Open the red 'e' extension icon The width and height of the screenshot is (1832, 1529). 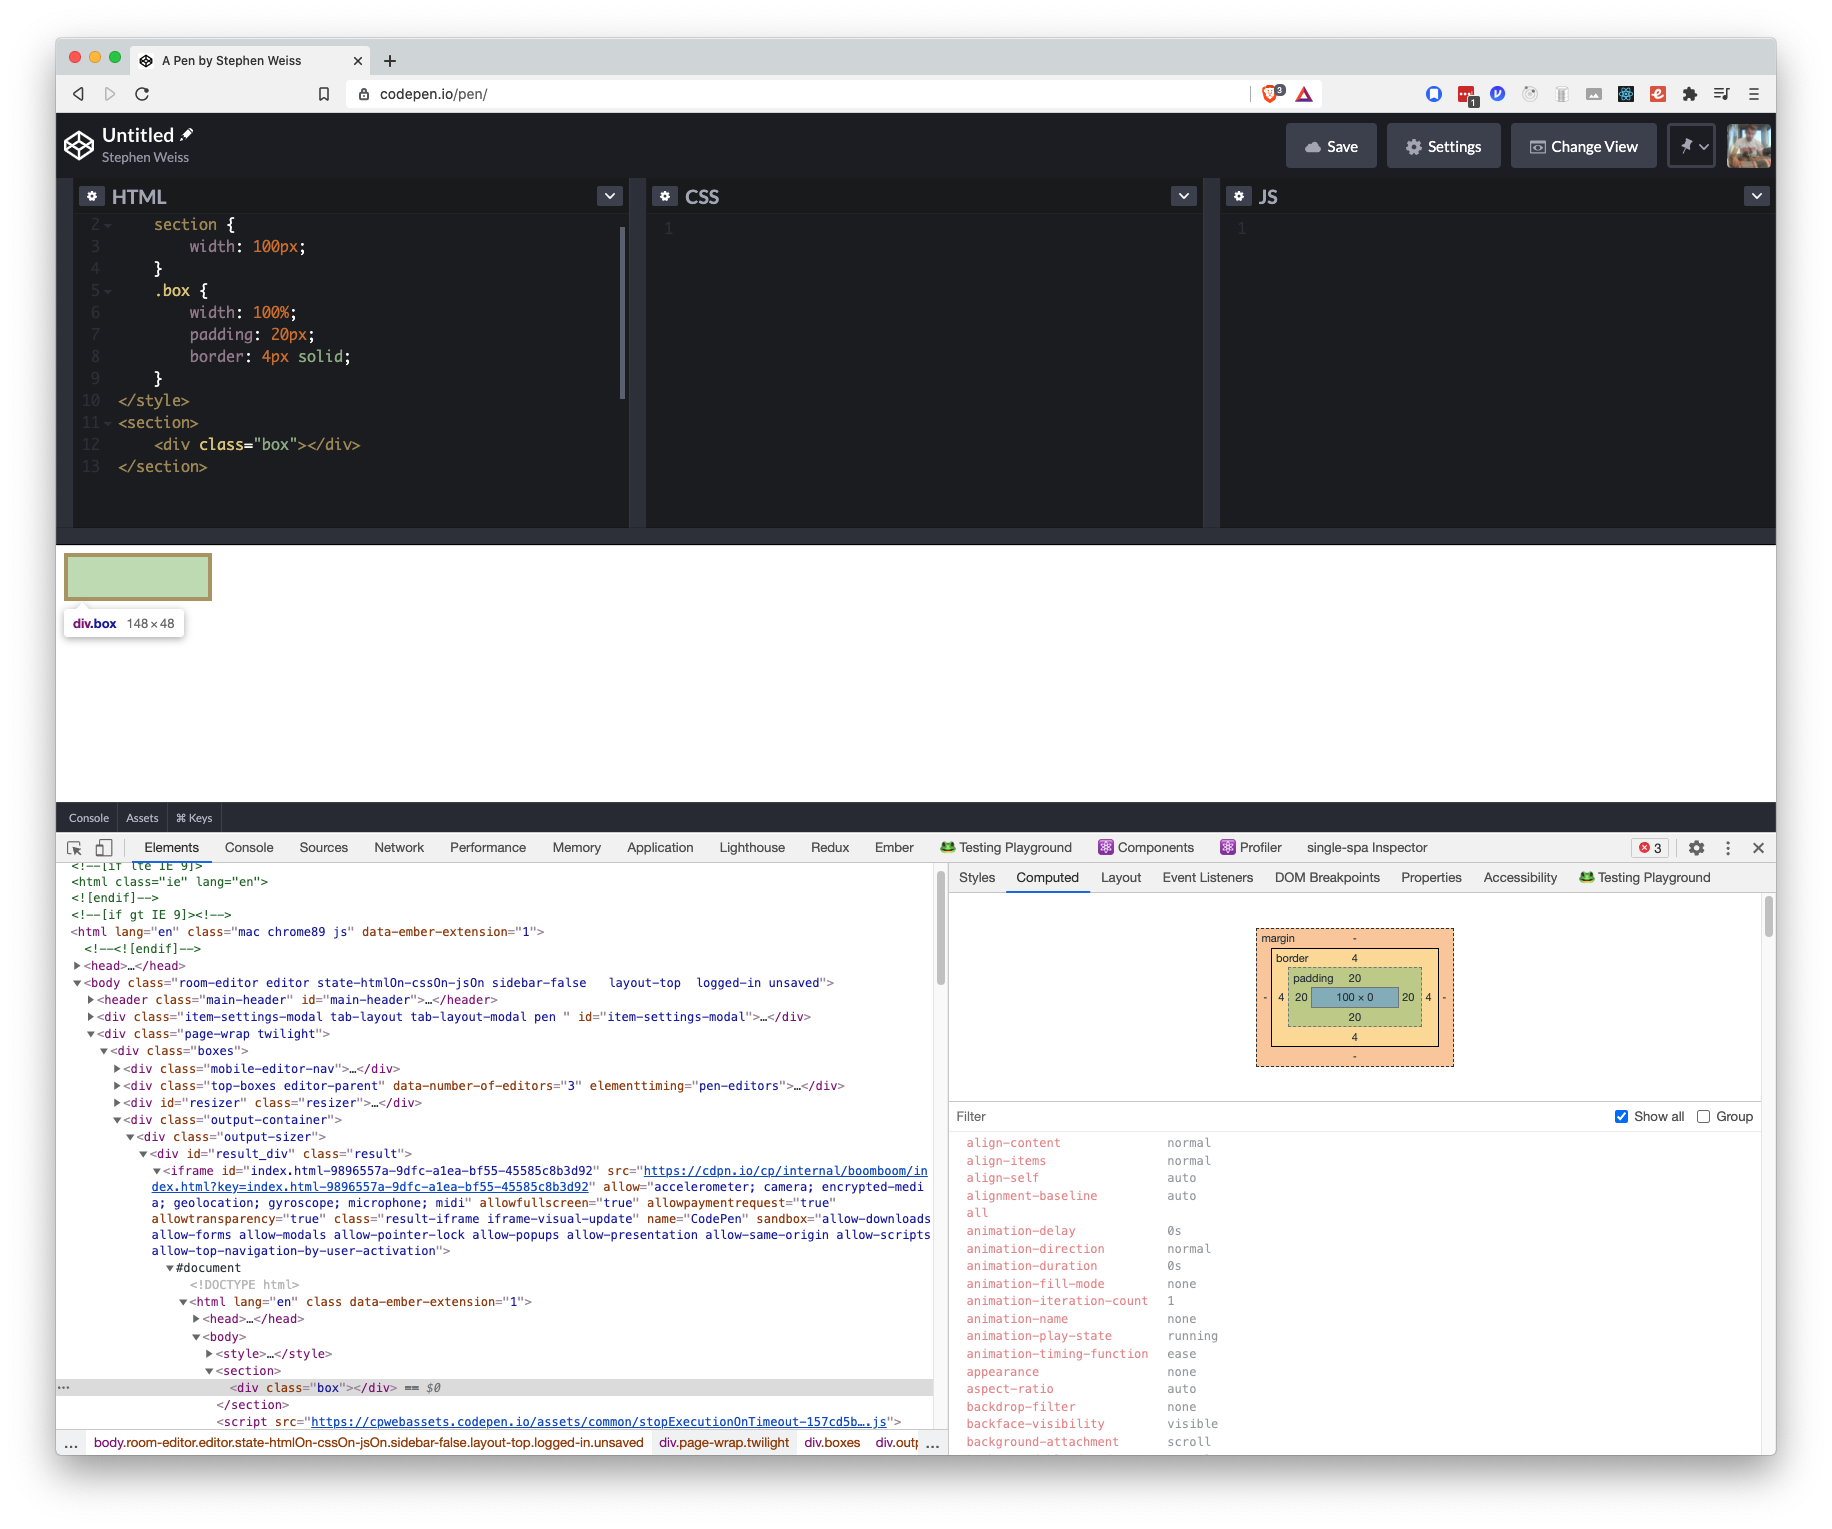(1658, 94)
